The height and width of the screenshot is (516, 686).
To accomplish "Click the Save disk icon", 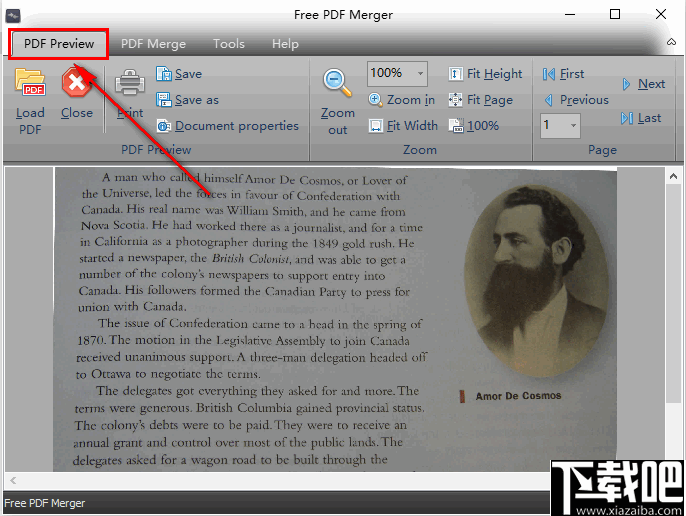I will tap(164, 74).
